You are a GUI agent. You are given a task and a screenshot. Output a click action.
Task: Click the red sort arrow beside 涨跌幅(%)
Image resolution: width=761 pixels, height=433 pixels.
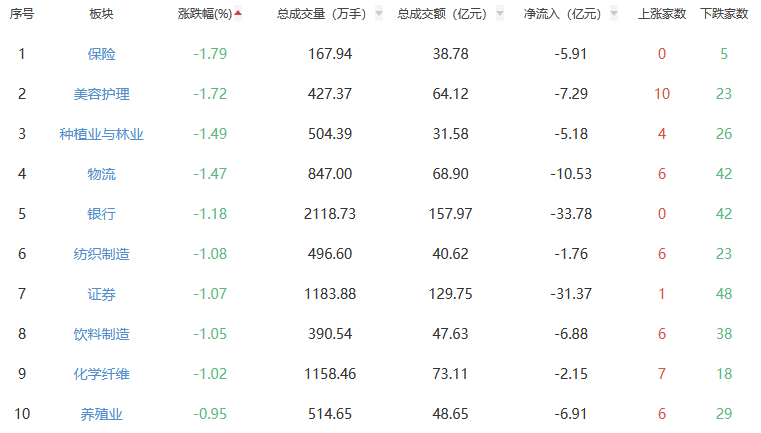(238, 14)
